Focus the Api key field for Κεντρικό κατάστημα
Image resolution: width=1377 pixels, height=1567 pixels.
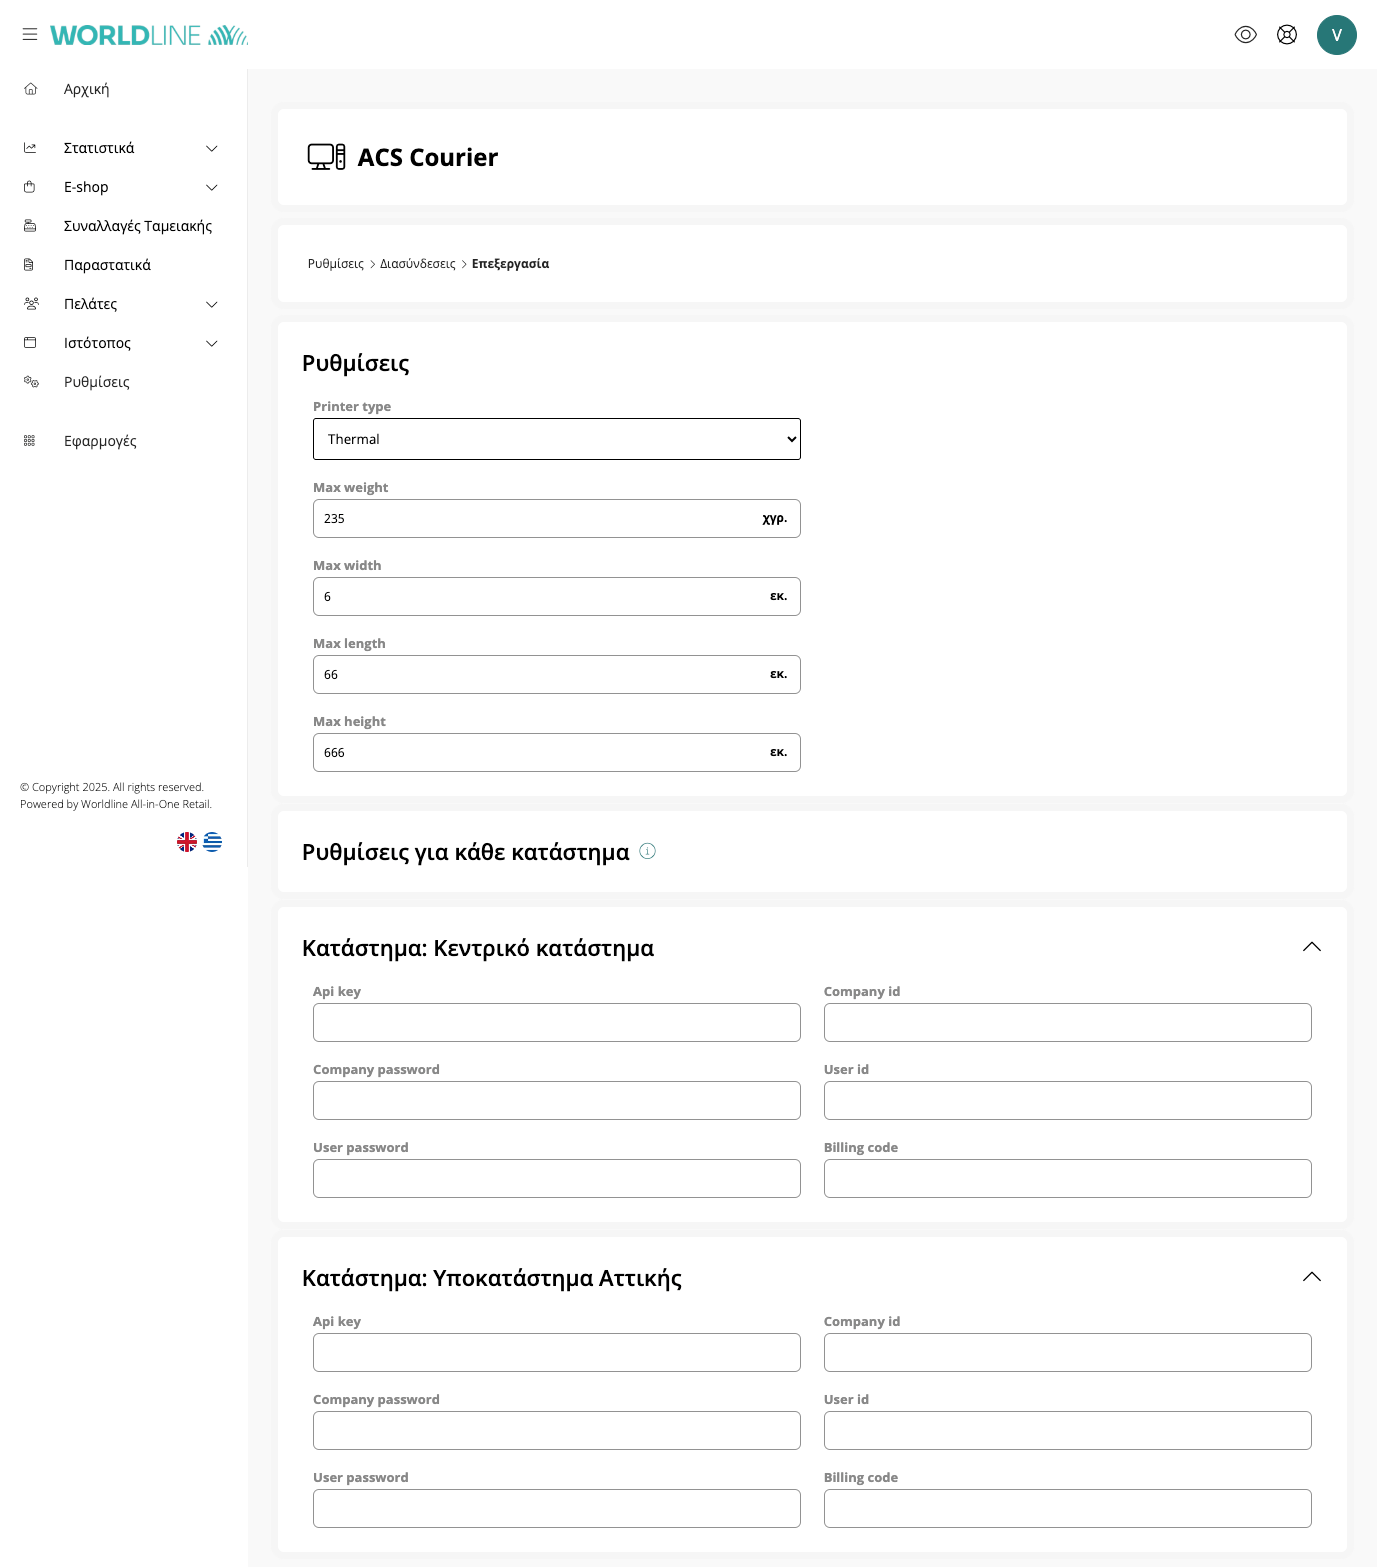(556, 1023)
